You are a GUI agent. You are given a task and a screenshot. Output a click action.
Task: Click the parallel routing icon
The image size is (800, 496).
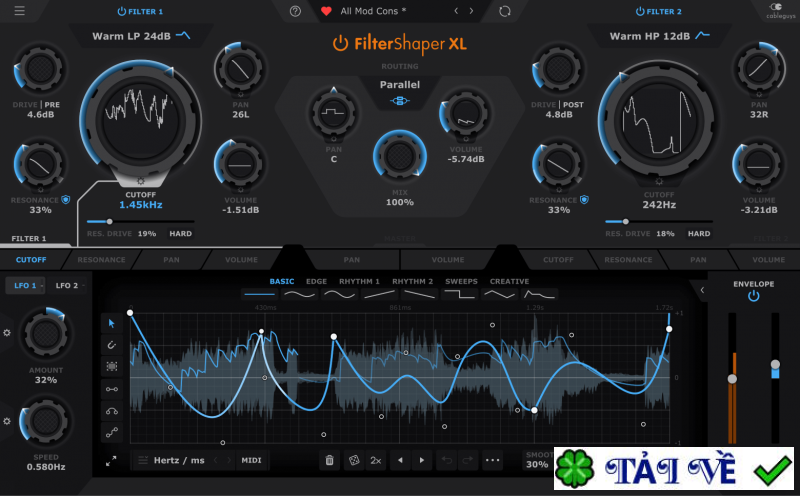coord(399,101)
